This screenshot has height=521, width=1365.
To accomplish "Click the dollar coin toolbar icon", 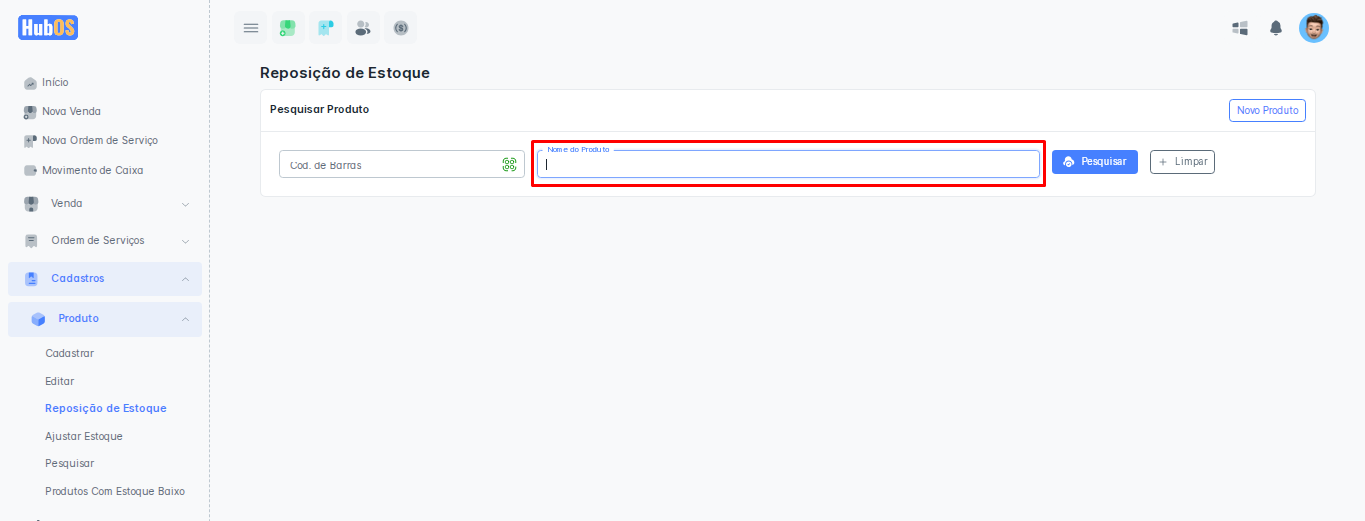I will [x=400, y=28].
